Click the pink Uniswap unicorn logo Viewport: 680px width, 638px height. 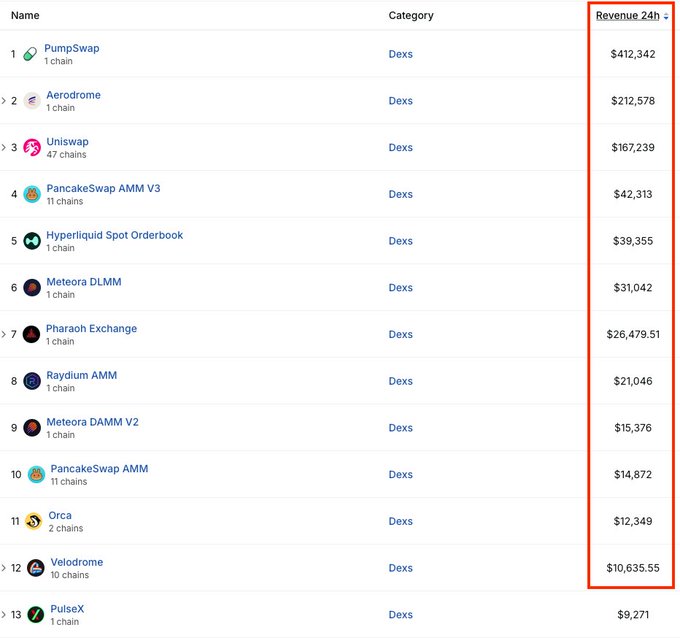coord(32,148)
